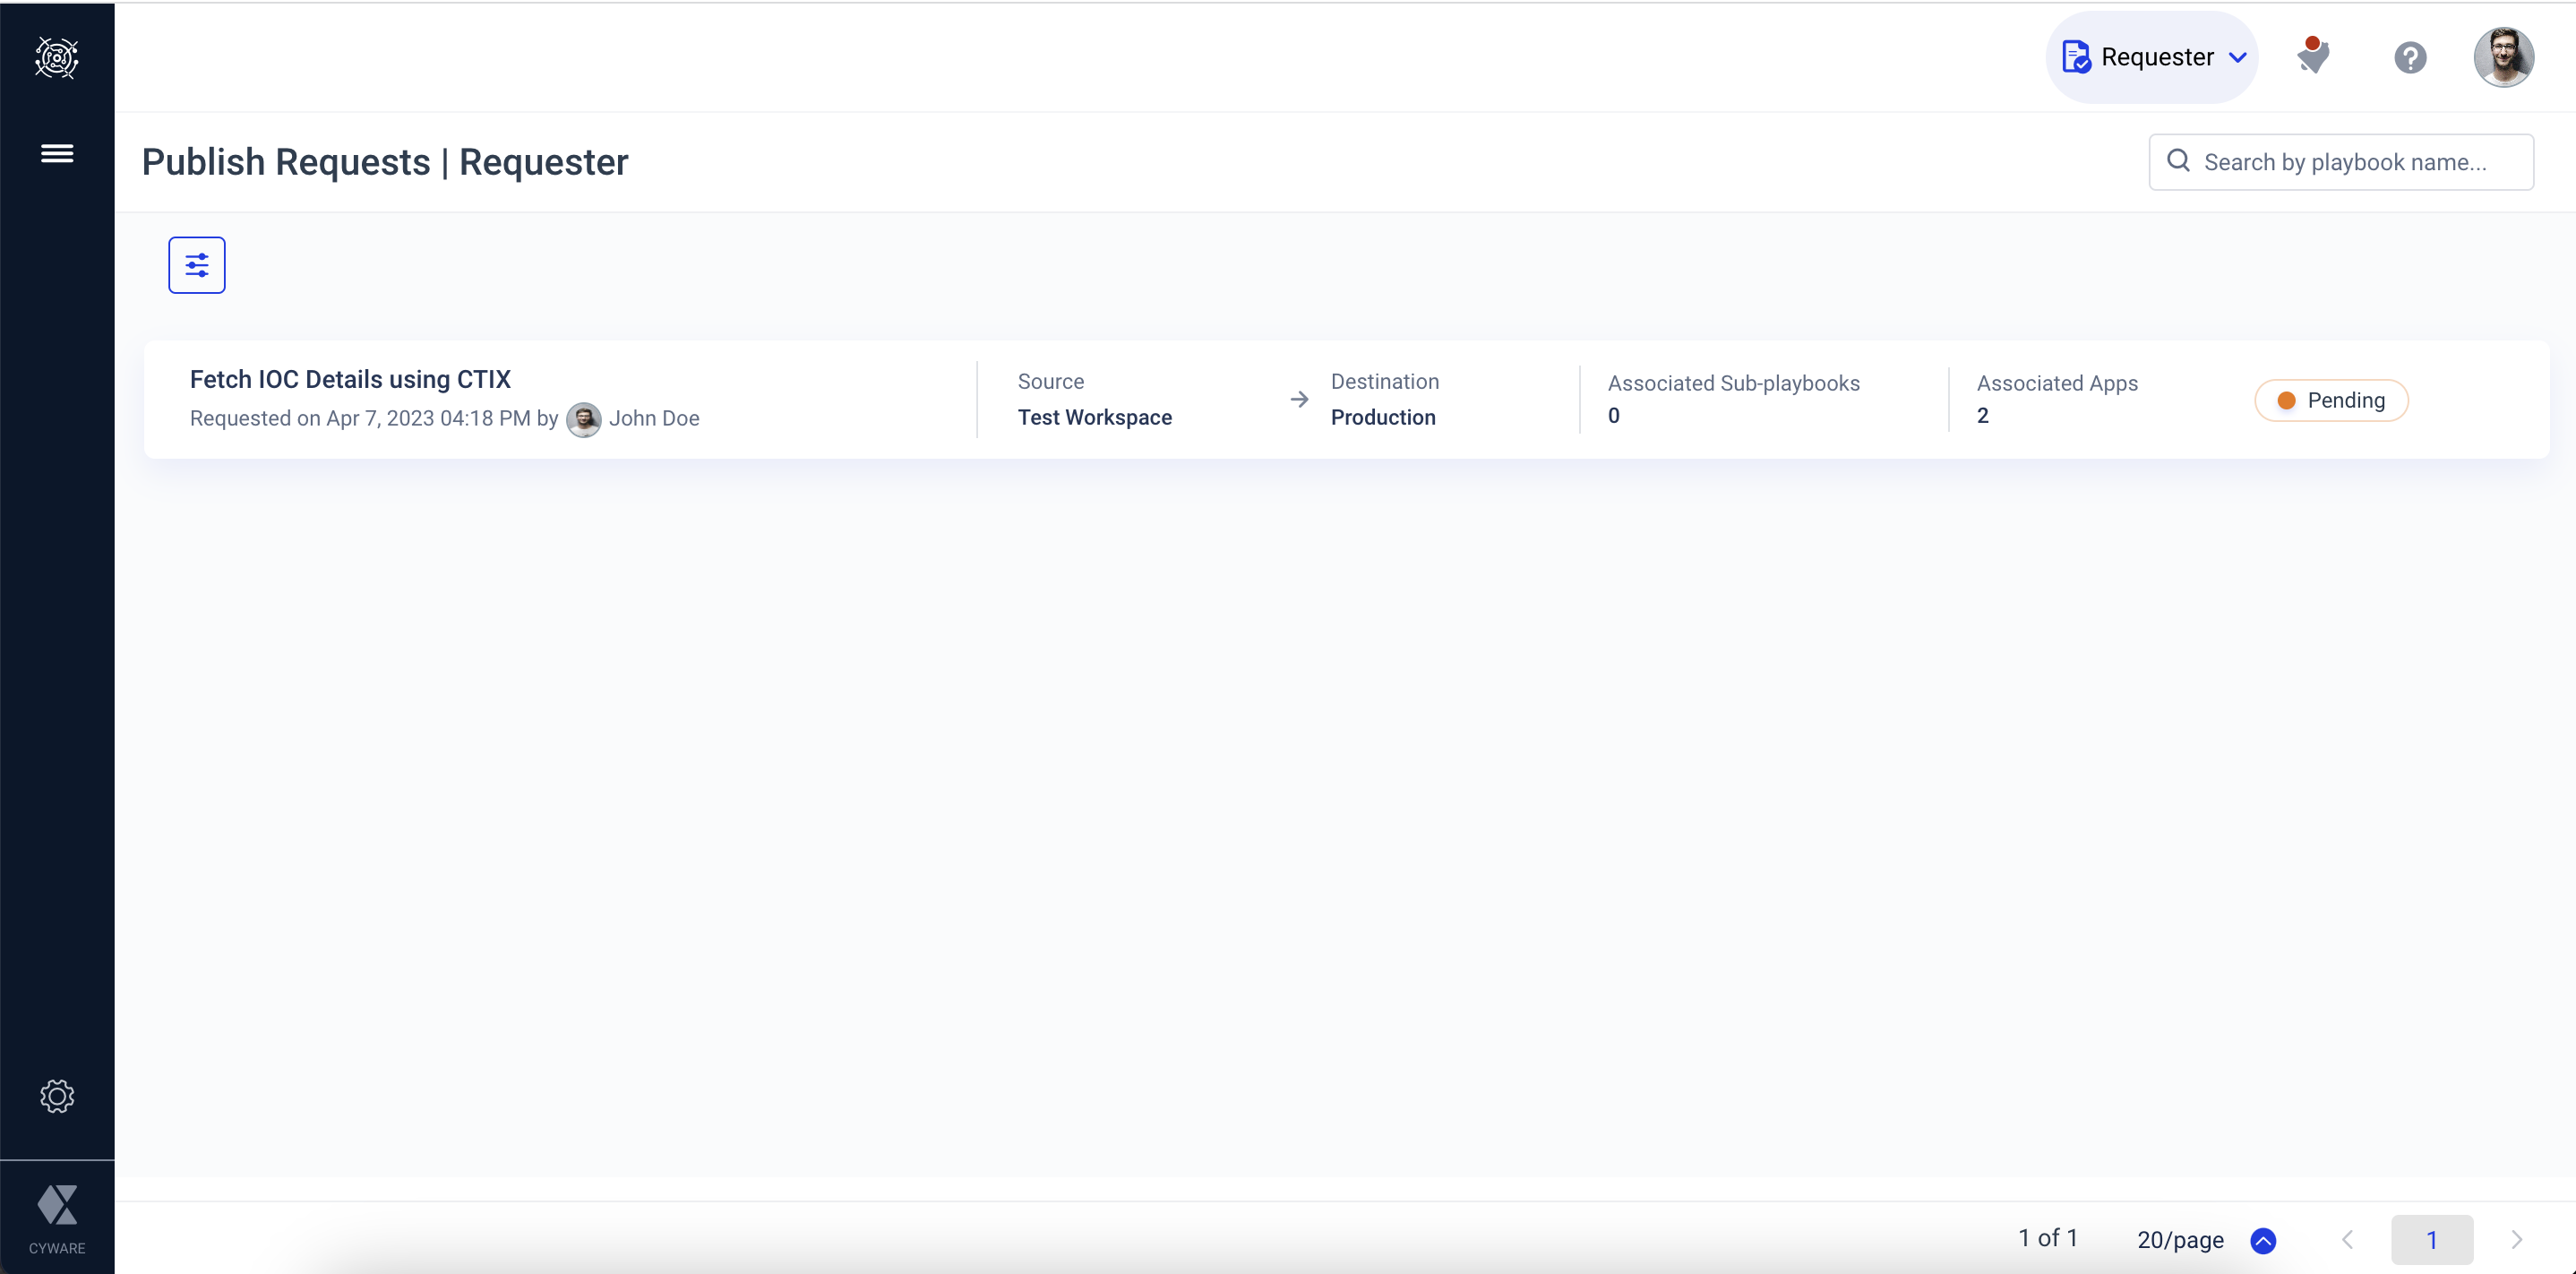Image resolution: width=2576 pixels, height=1274 pixels.
Task: Click the settings gear icon
Action: coord(56,1097)
